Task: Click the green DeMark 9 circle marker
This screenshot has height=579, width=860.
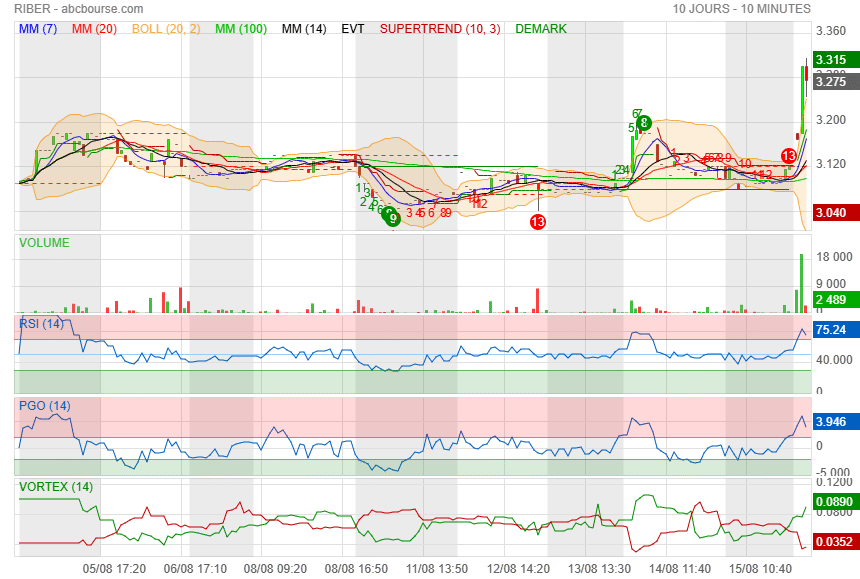Action: 393,218
